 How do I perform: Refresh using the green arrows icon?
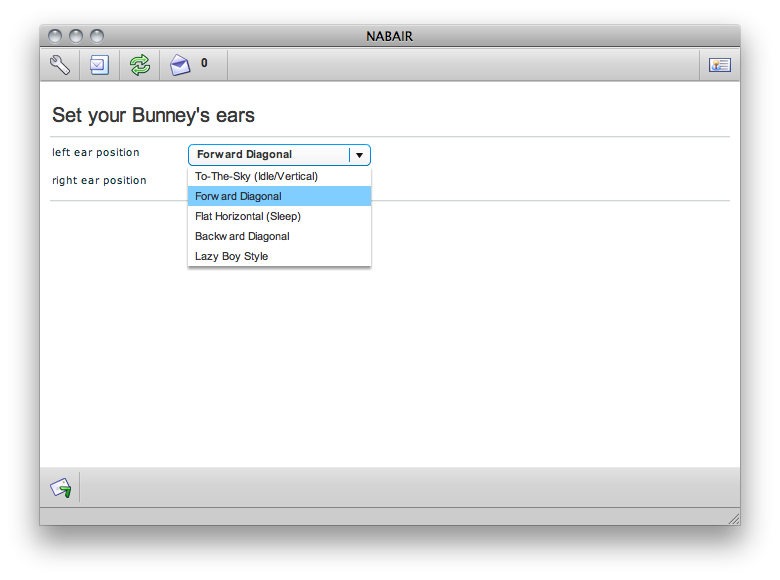139,65
